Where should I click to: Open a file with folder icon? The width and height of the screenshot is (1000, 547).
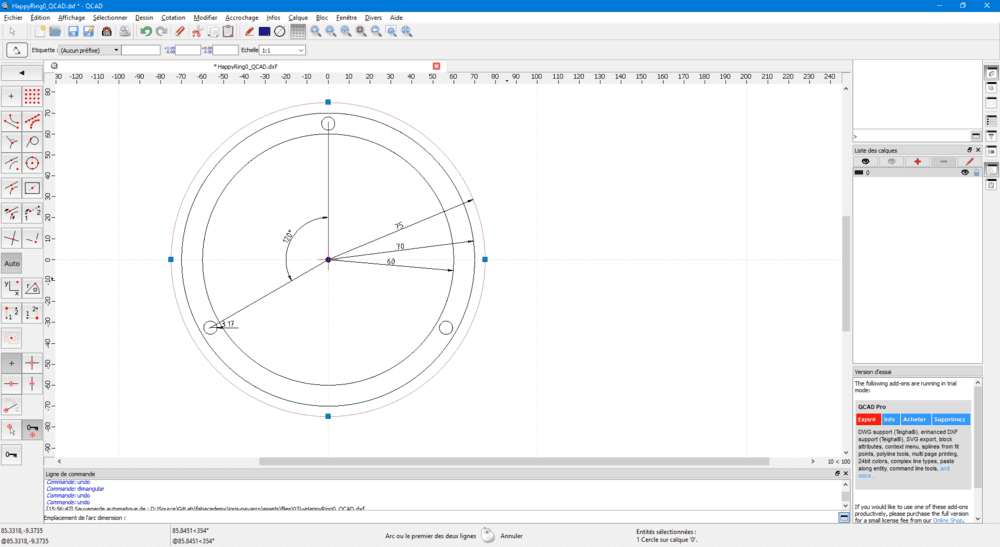click(x=55, y=31)
